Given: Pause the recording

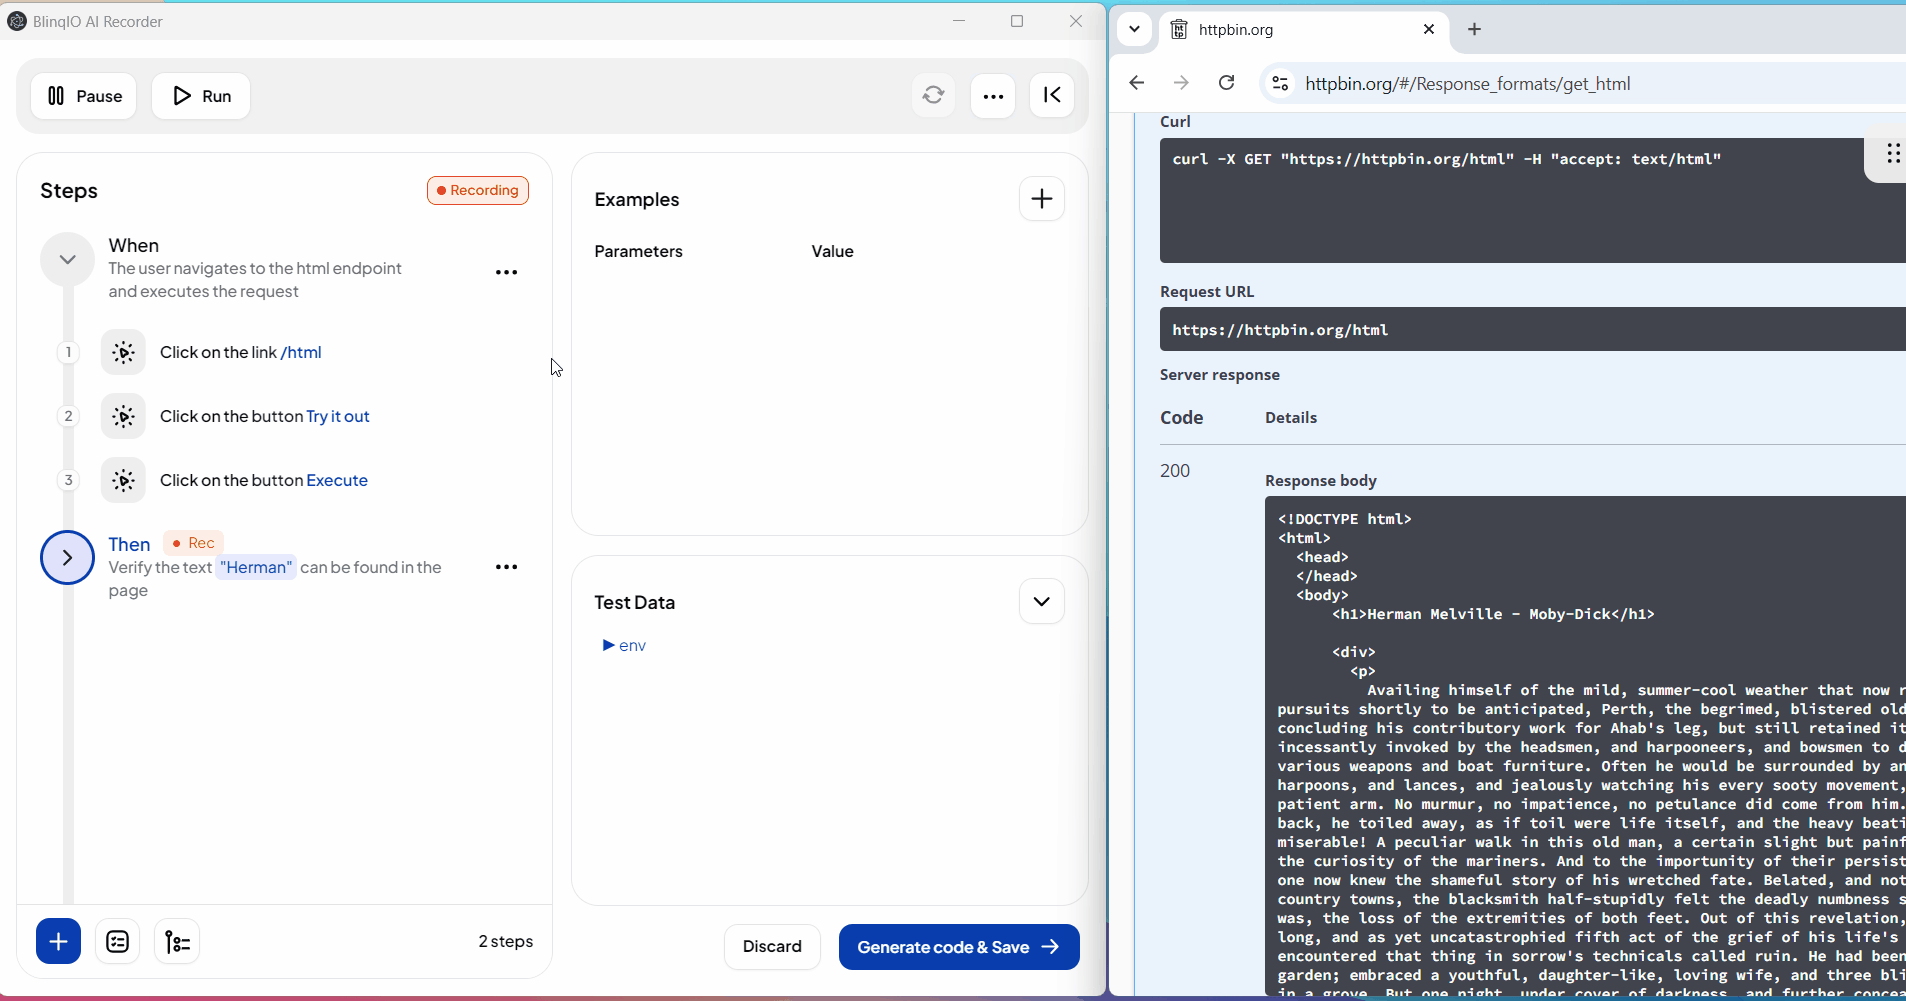Looking at the screenshot, I should 84,96.
